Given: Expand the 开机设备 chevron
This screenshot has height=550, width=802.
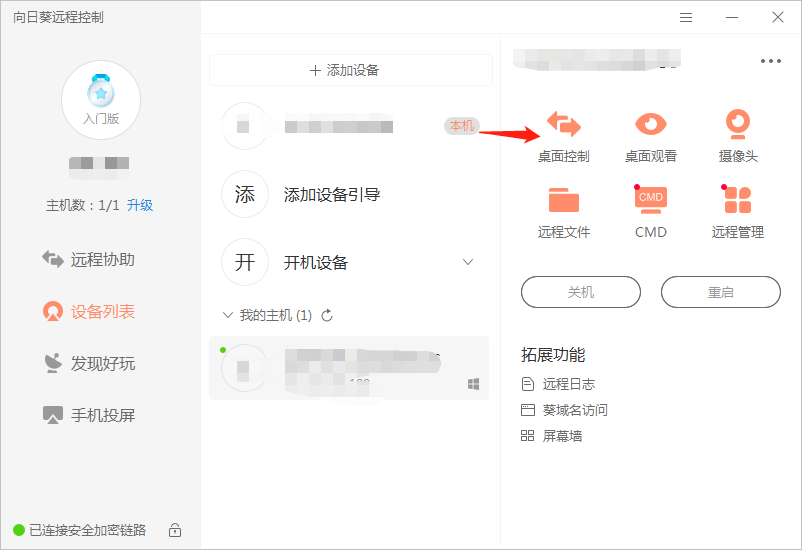Looking at the screenshot, I should click(467, 262).
